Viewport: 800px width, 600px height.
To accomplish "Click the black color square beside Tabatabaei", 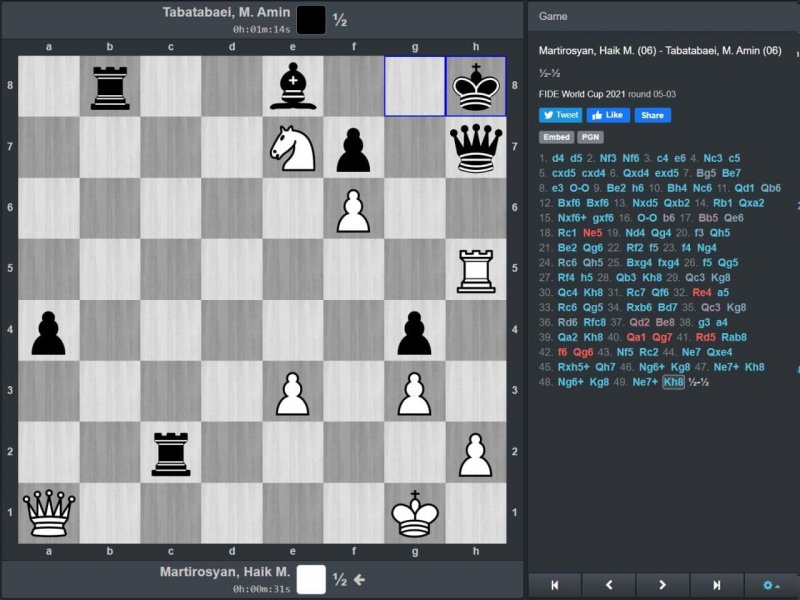I will click(x=311, y=19).
